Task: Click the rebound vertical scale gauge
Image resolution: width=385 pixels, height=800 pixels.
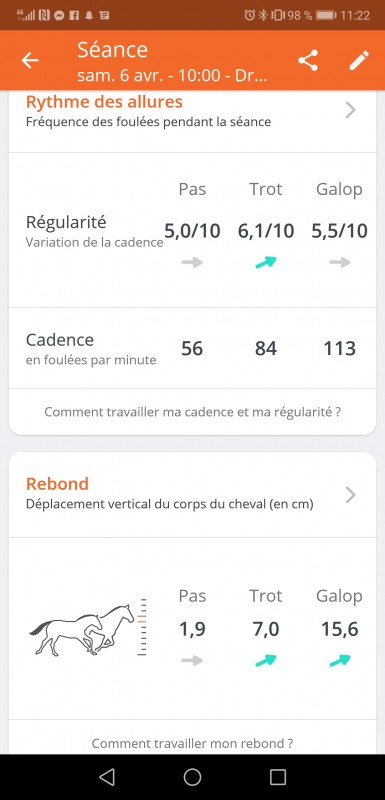Action: click(x=143, y=627)
